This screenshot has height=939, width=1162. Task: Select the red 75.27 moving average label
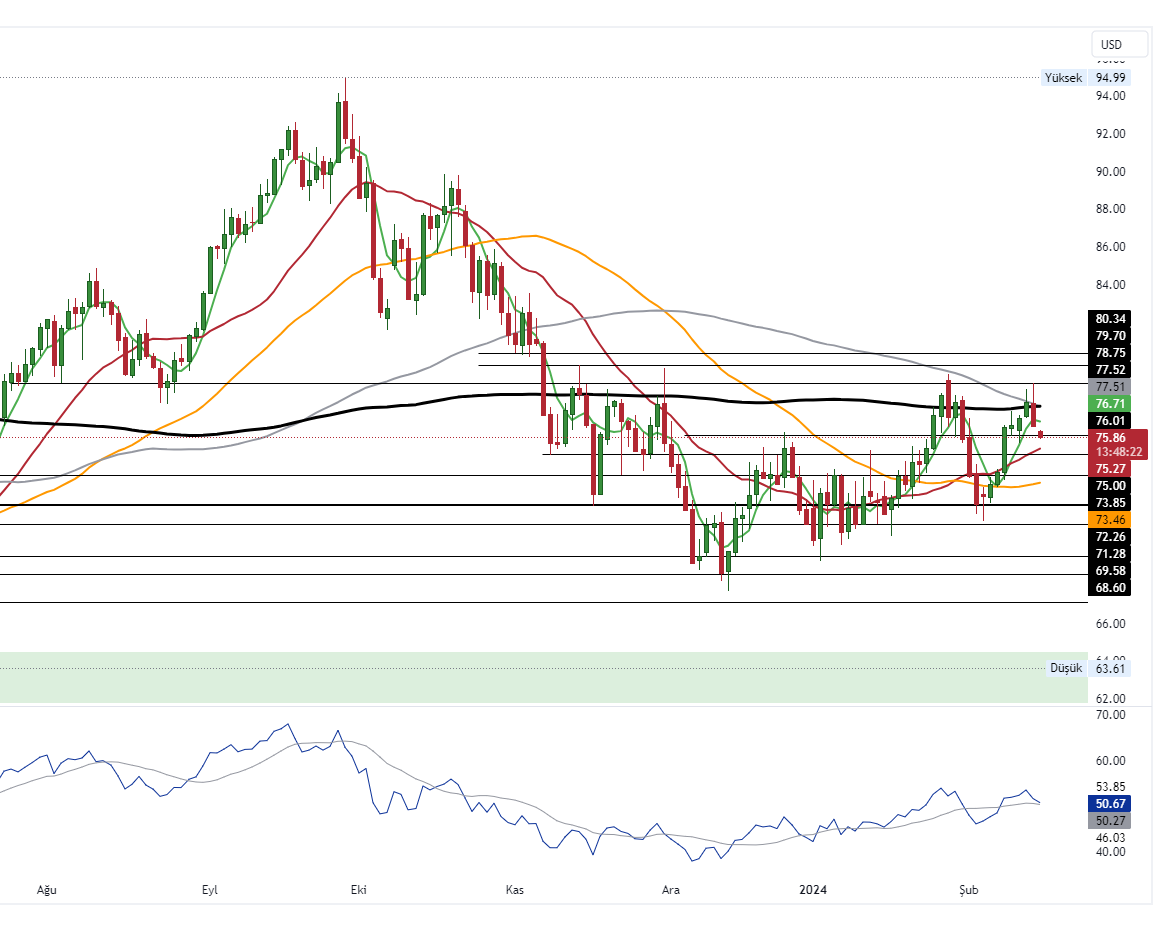[x=1111, y=468]
